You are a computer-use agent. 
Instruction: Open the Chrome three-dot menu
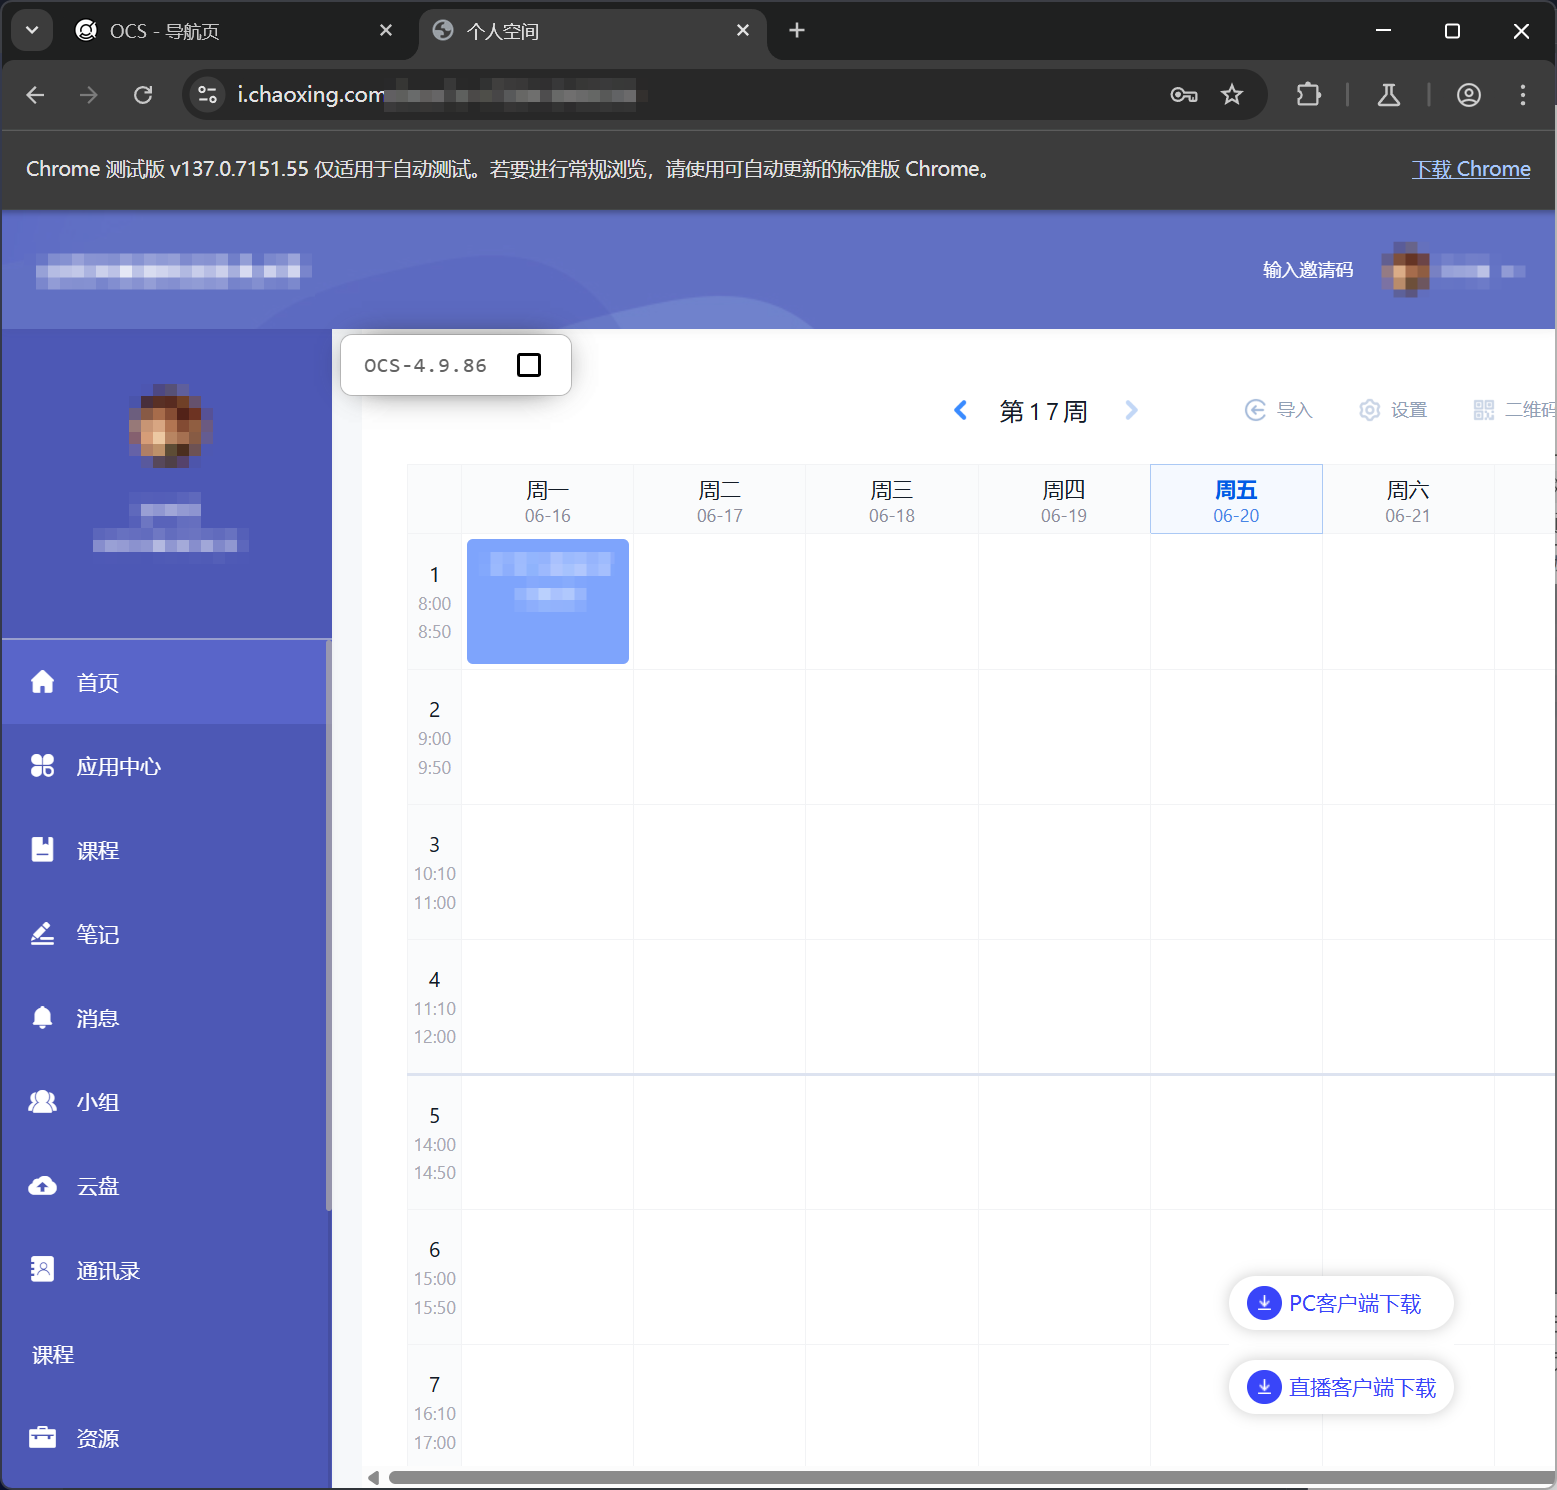[1523, 95]
